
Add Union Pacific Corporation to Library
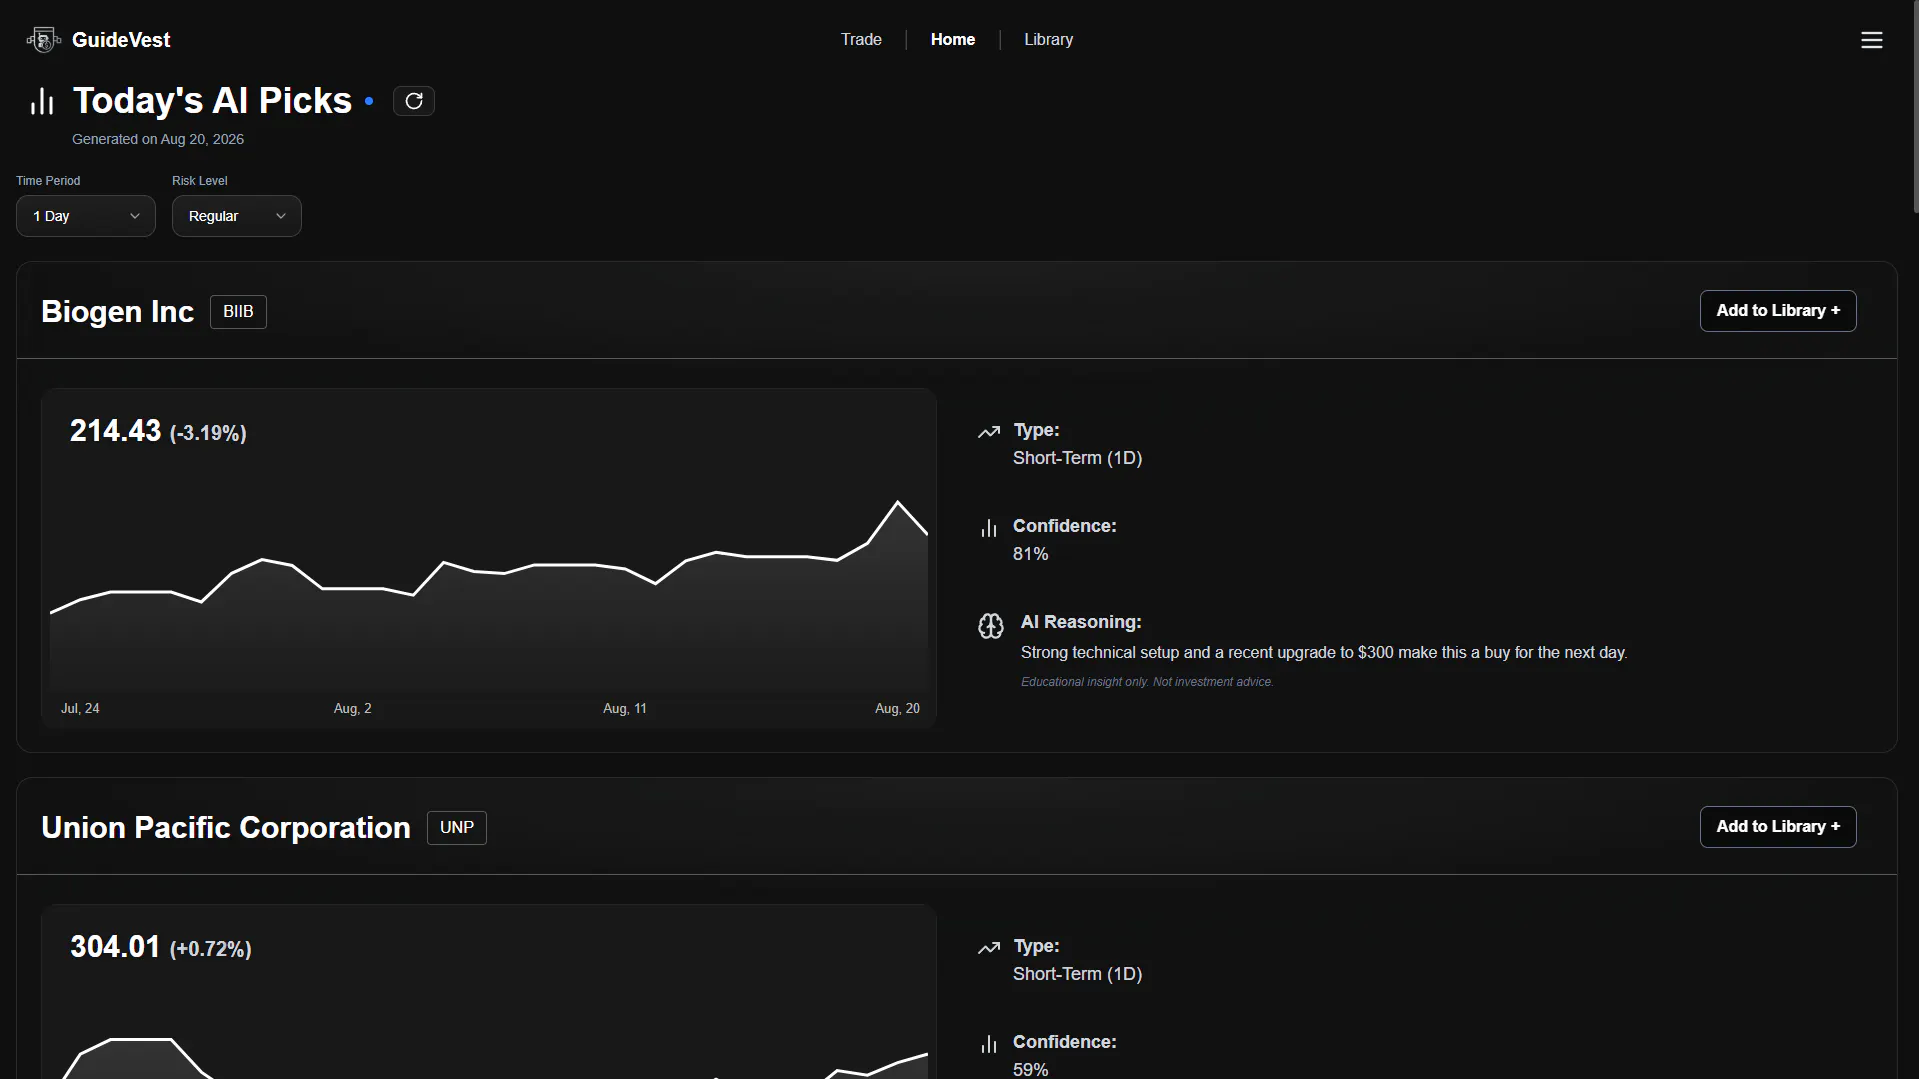point(1778,827)
